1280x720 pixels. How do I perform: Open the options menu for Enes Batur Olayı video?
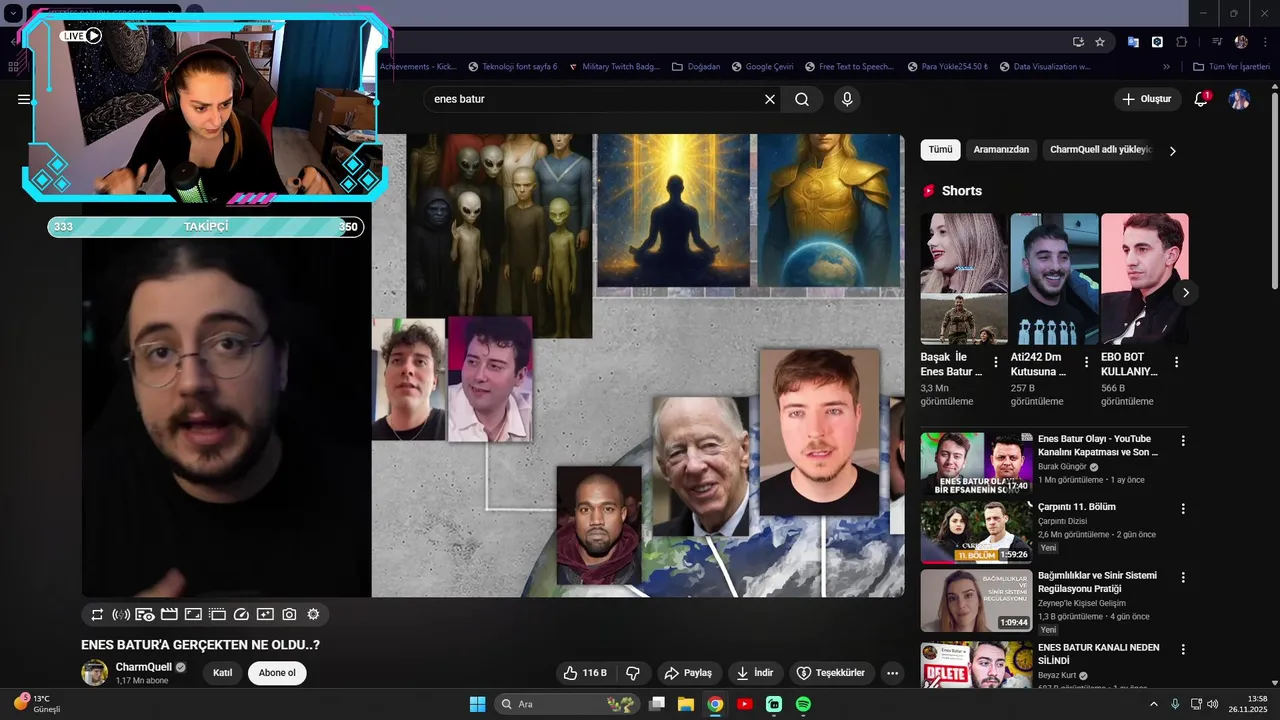pos(1183,440)
